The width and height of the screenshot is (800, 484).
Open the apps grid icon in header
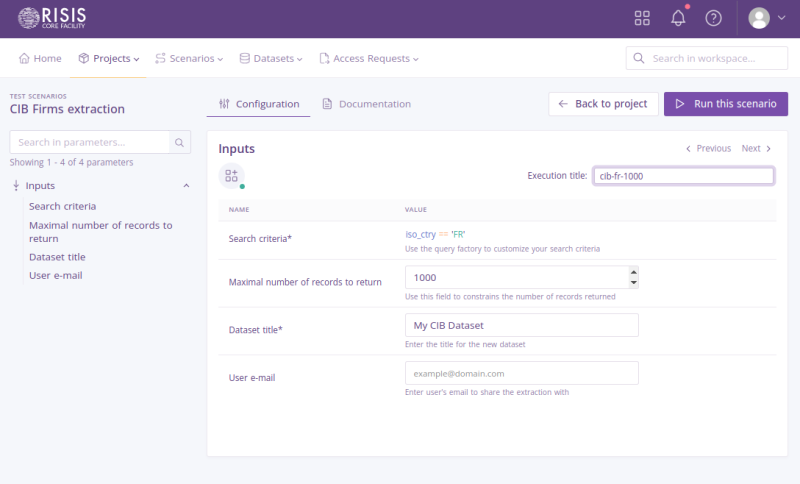[642, 18]
